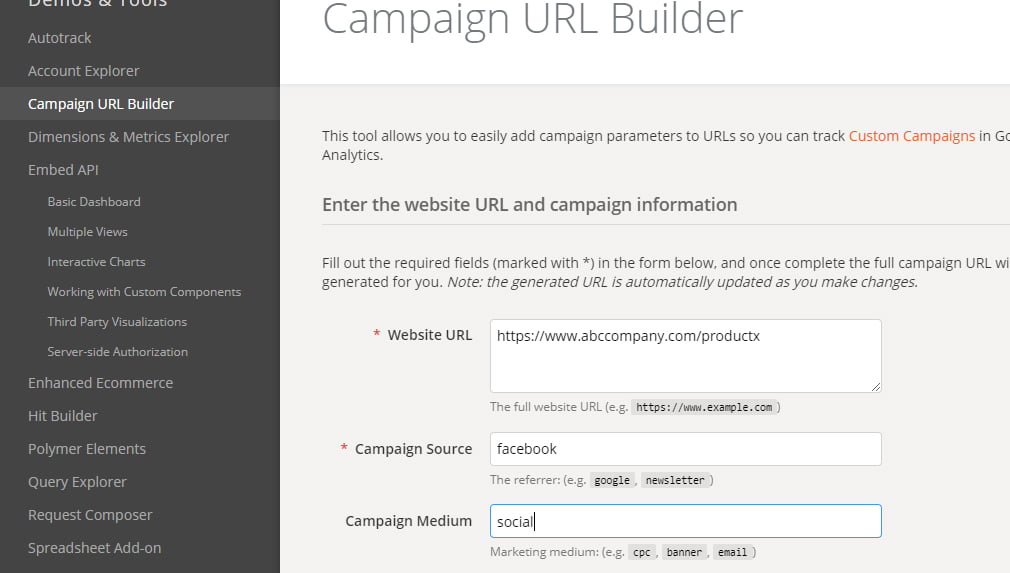The width and height of the screenshot is (1010, 573).
Task: Open Request Composer in the sidebar
Action: (x=90, y=515)
